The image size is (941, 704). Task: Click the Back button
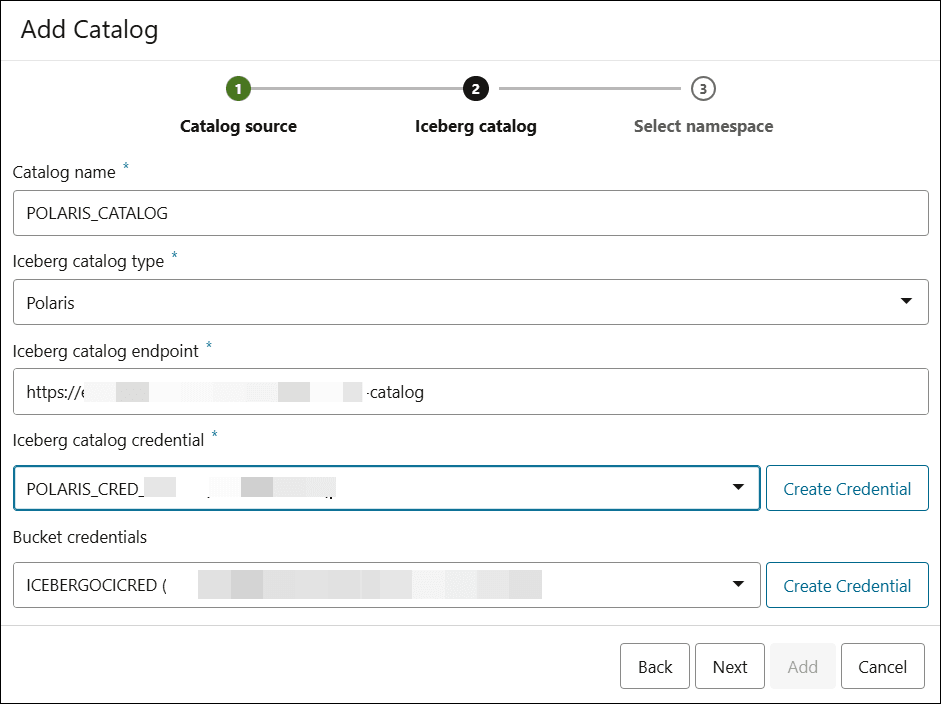655,666
